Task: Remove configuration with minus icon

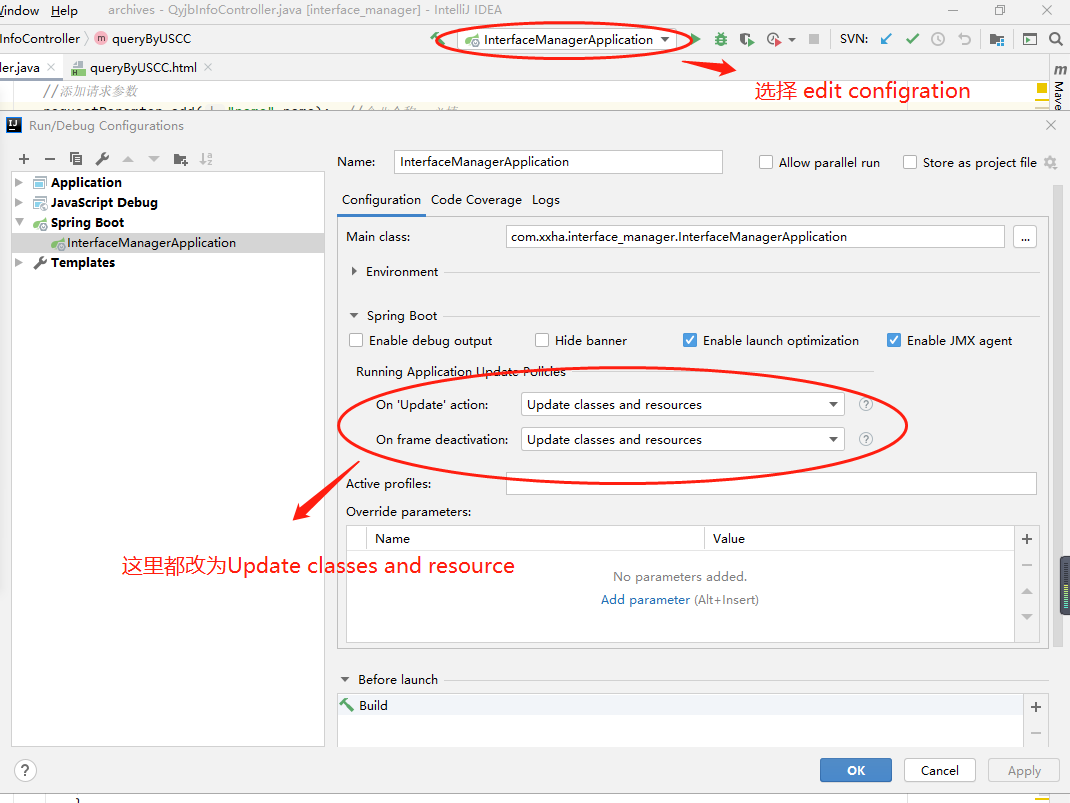Action: pyautogui.click(x=50, y=159)
